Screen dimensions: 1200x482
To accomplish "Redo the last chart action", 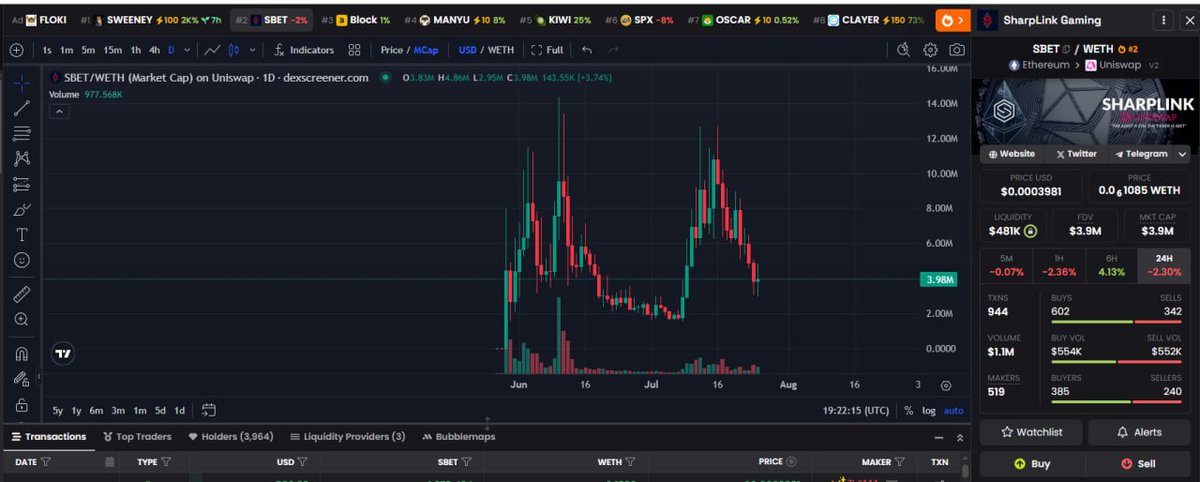I will 613,50.
